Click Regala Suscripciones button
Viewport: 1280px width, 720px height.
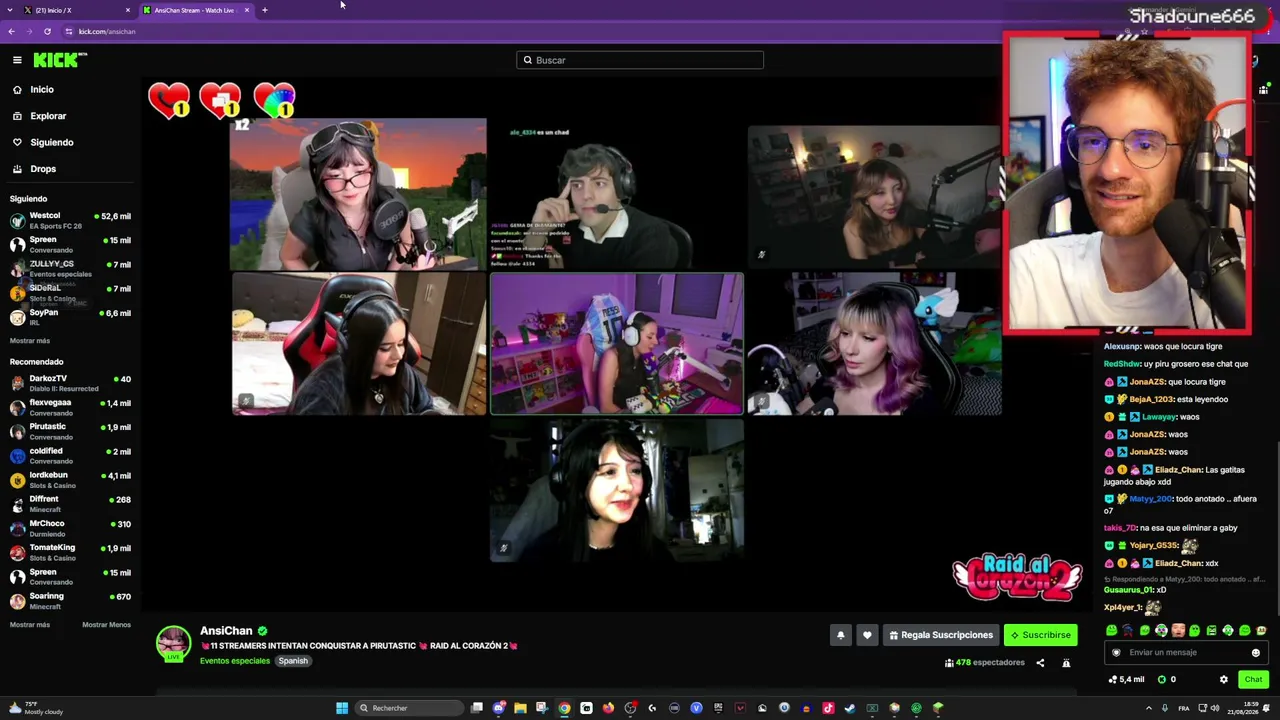[940, 635]
